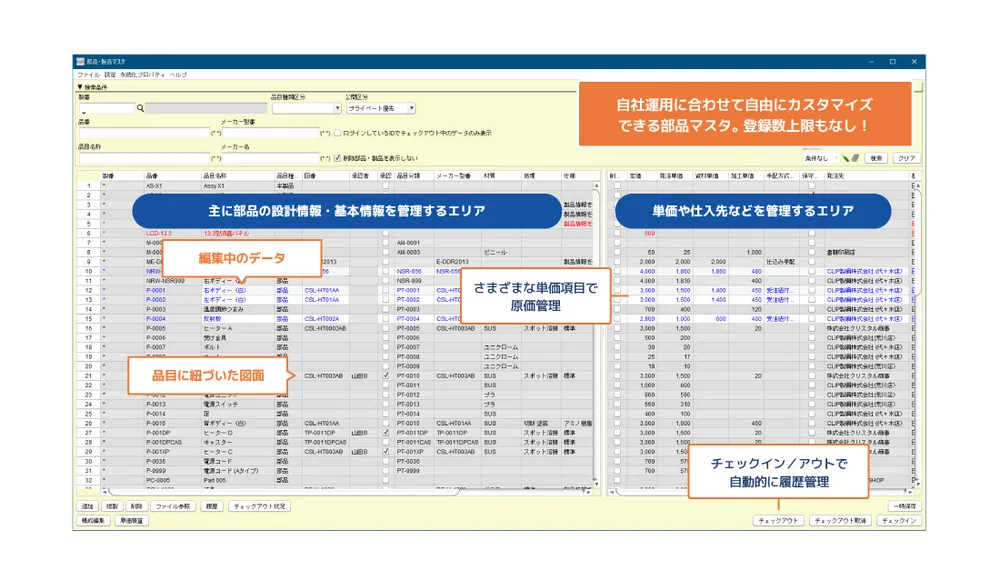This screenshot has height=580, width=1000.
Task: Click left table vertical scrollbar
Action: coord(596,334)
